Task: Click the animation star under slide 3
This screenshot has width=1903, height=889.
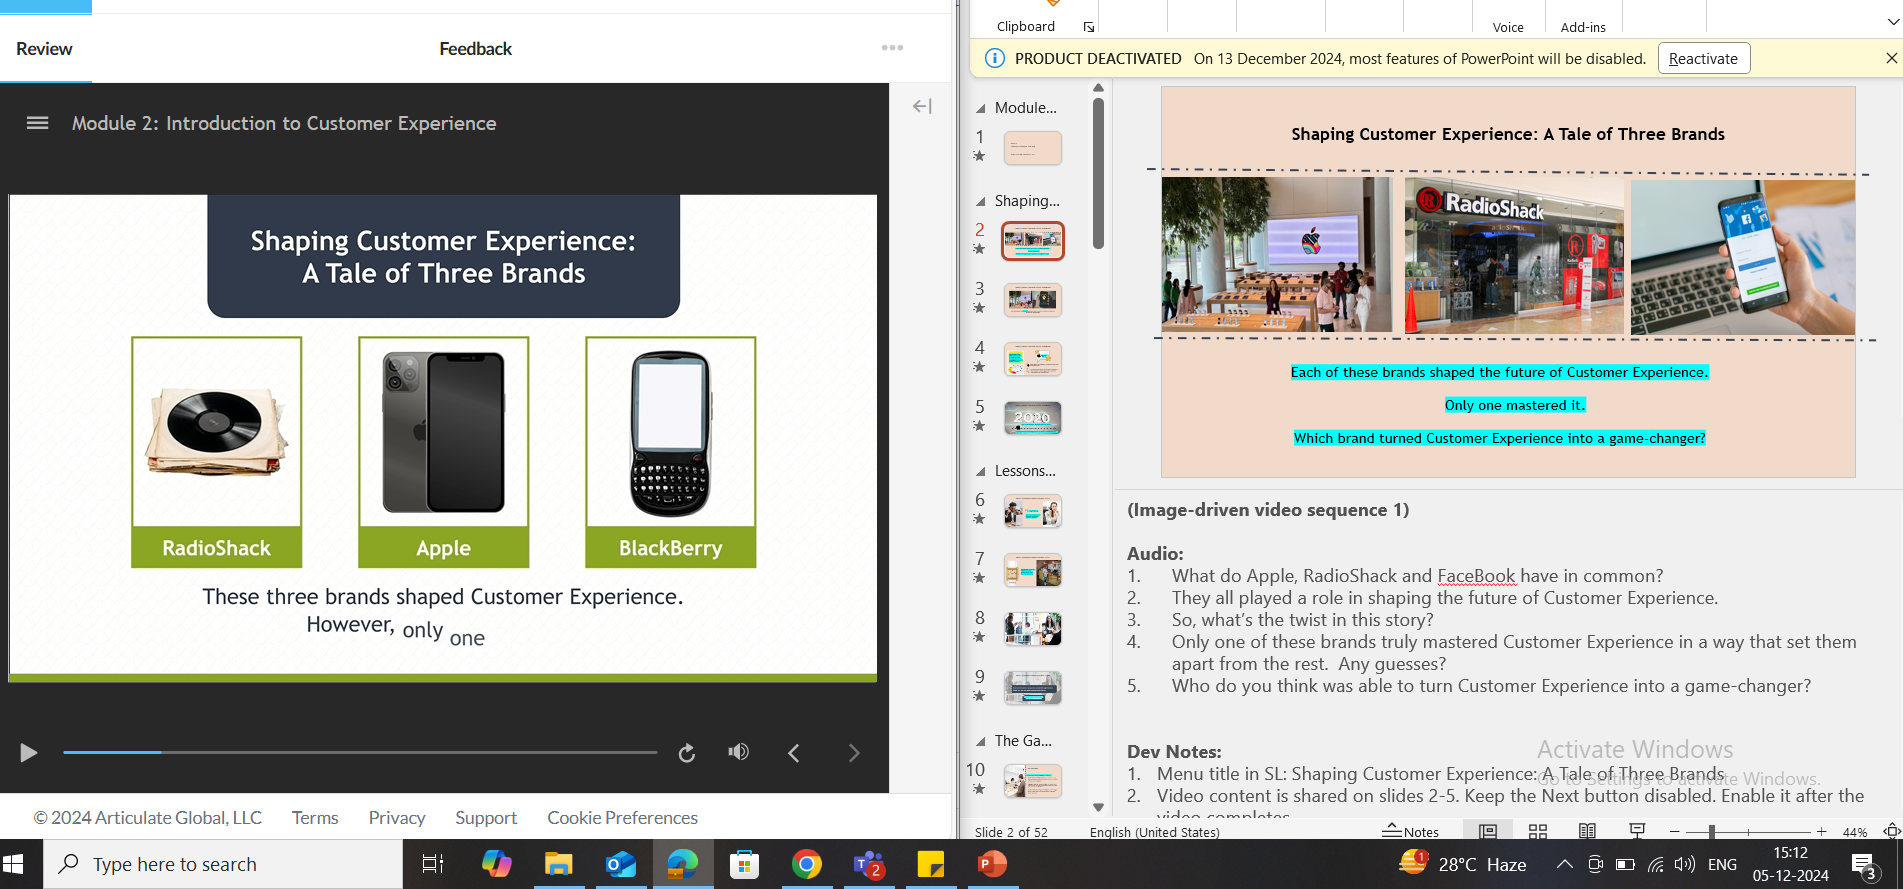Action: point(979,308)
